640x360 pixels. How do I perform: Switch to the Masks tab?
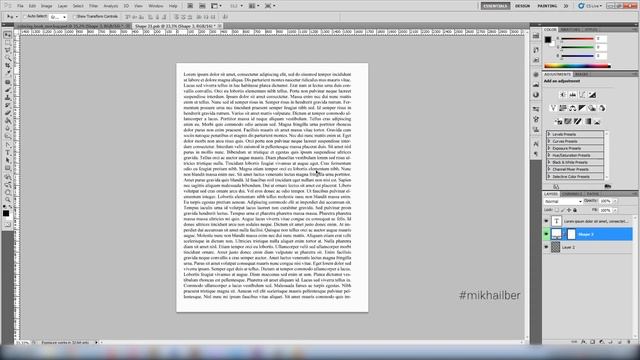(x=582, y=74)
